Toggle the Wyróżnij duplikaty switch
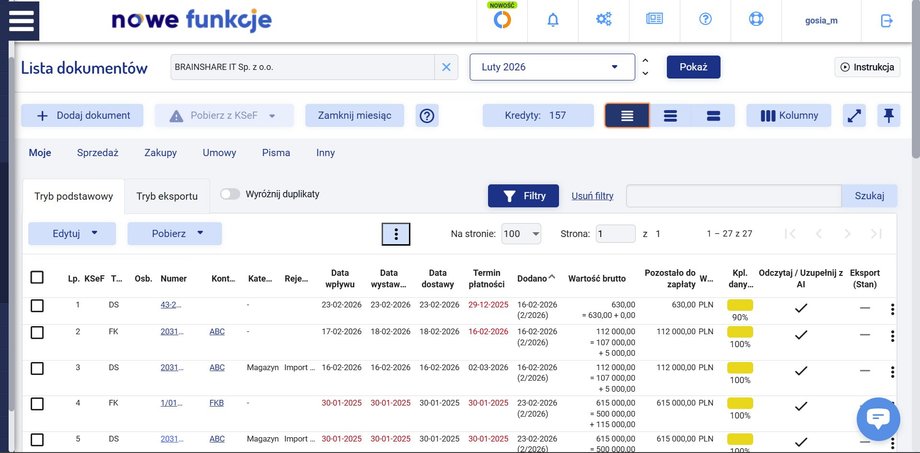This screenshot has width=920, height=453. tap(230, 194)
